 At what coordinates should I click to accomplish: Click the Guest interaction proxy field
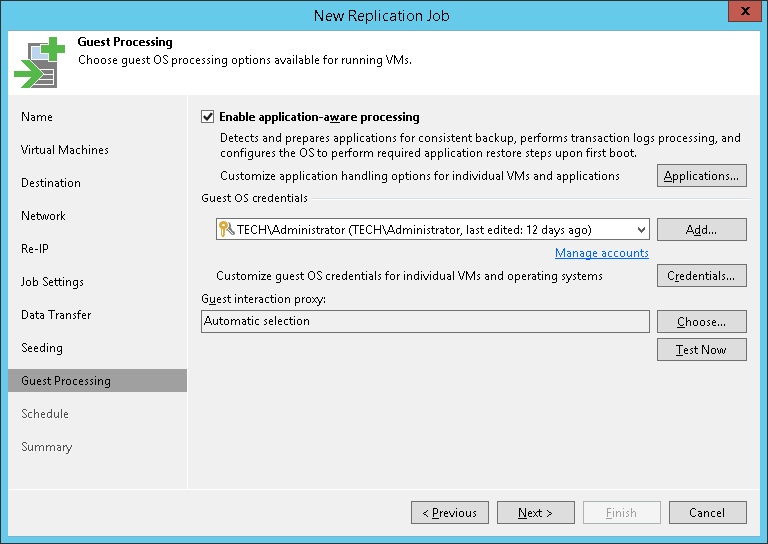click(425, 322)
